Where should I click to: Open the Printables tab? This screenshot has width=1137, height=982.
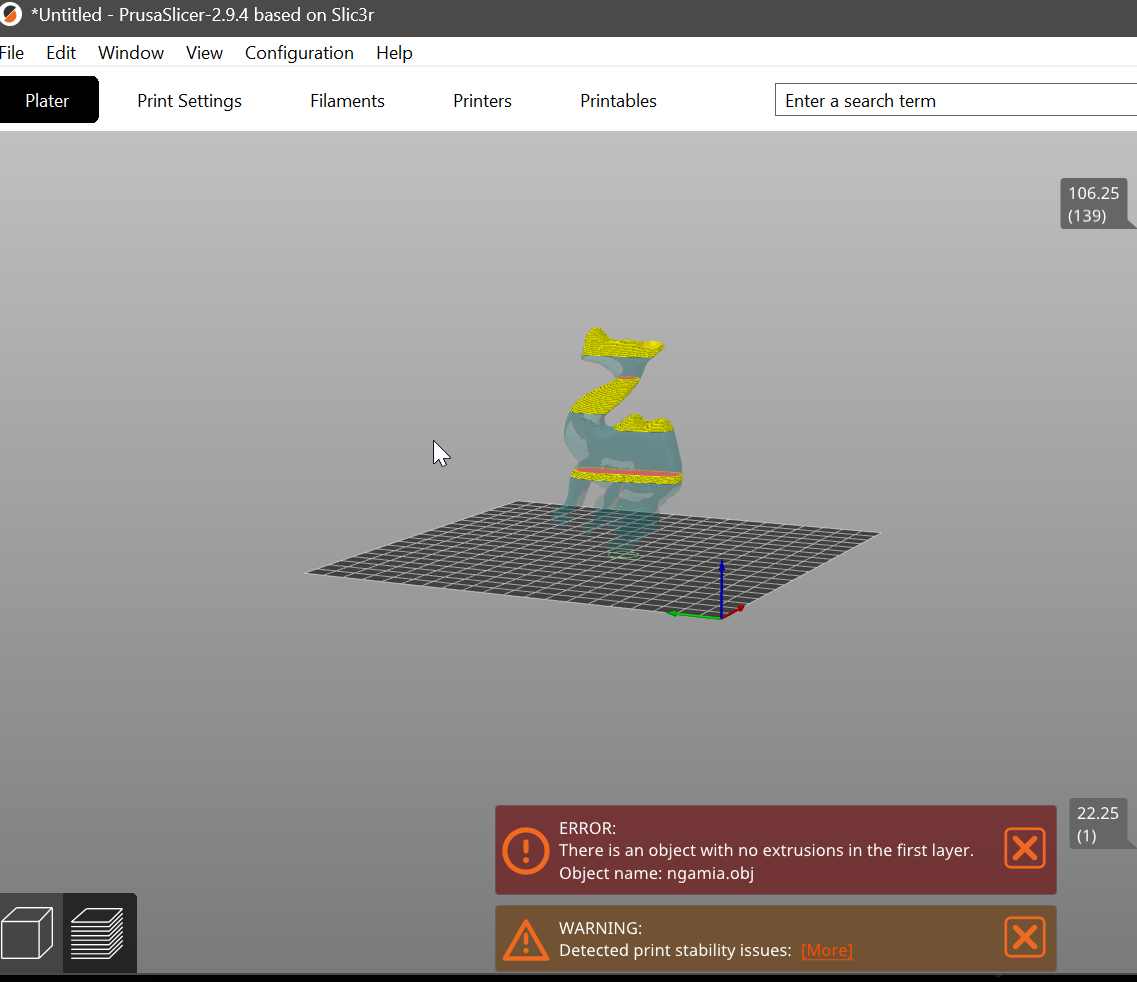(618, 101)
